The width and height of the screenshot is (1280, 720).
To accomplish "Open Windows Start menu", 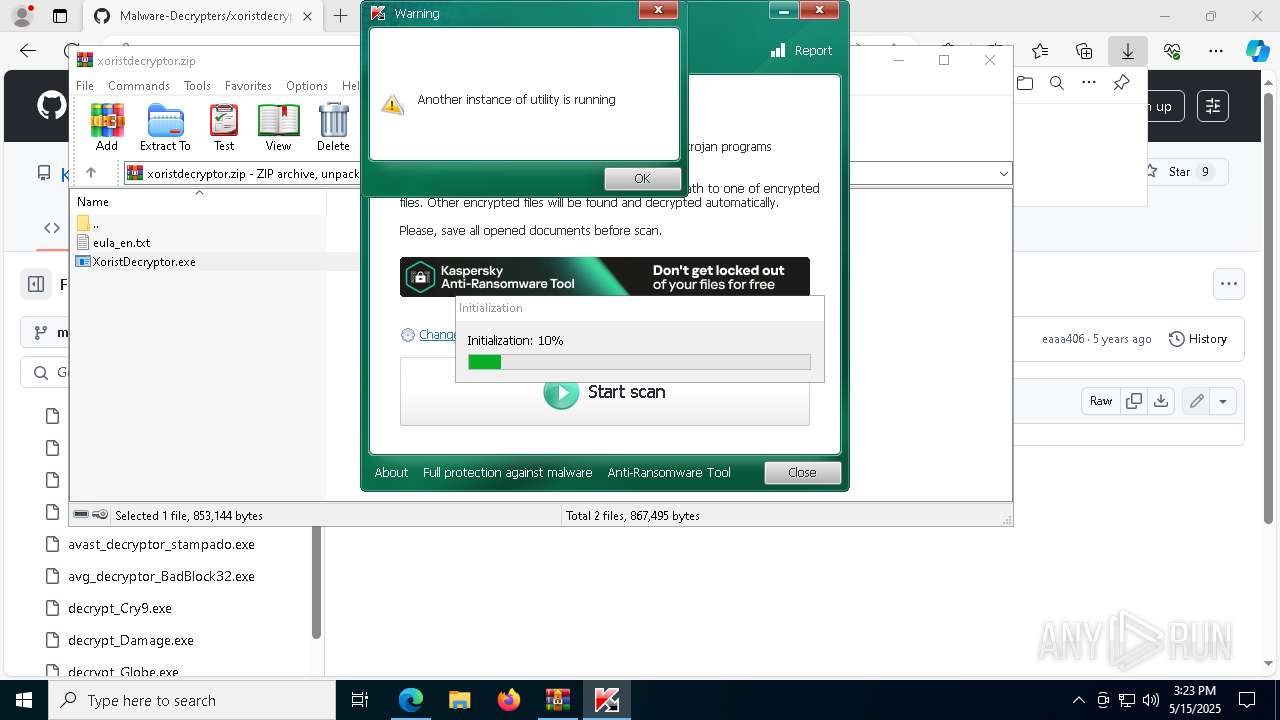I will tap(24, 700).
